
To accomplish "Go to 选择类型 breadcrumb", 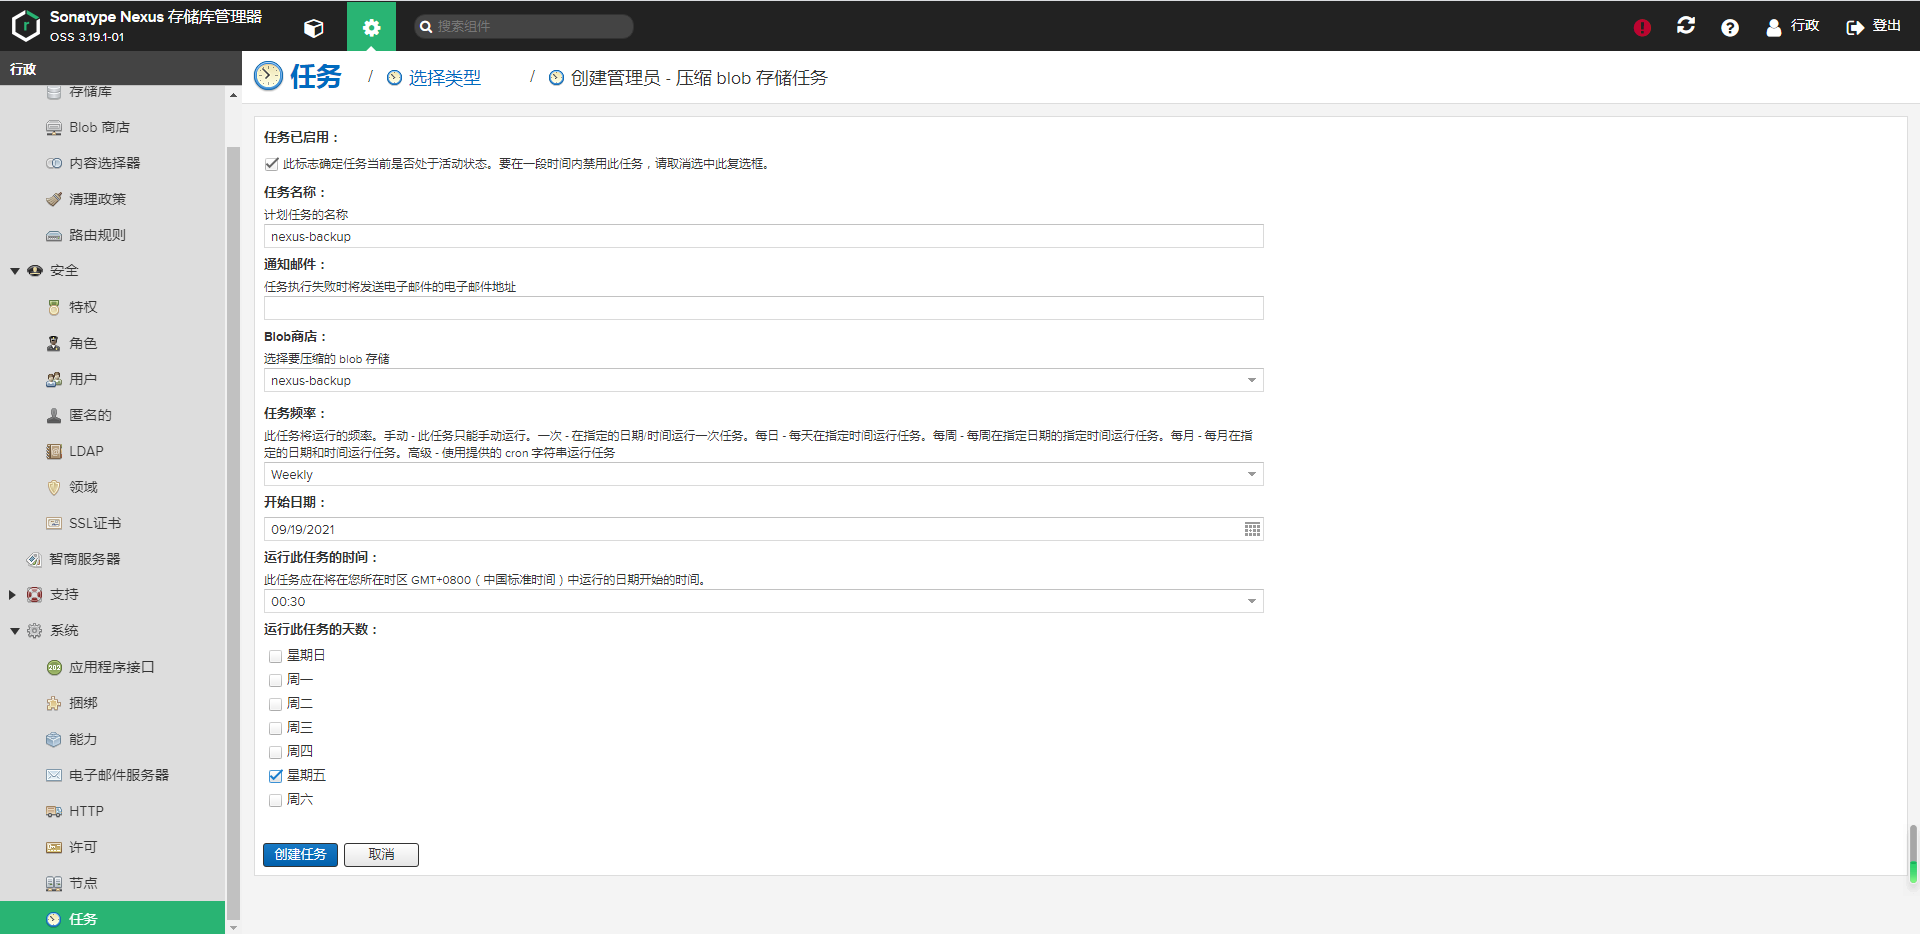I will [x=444, y=78].
